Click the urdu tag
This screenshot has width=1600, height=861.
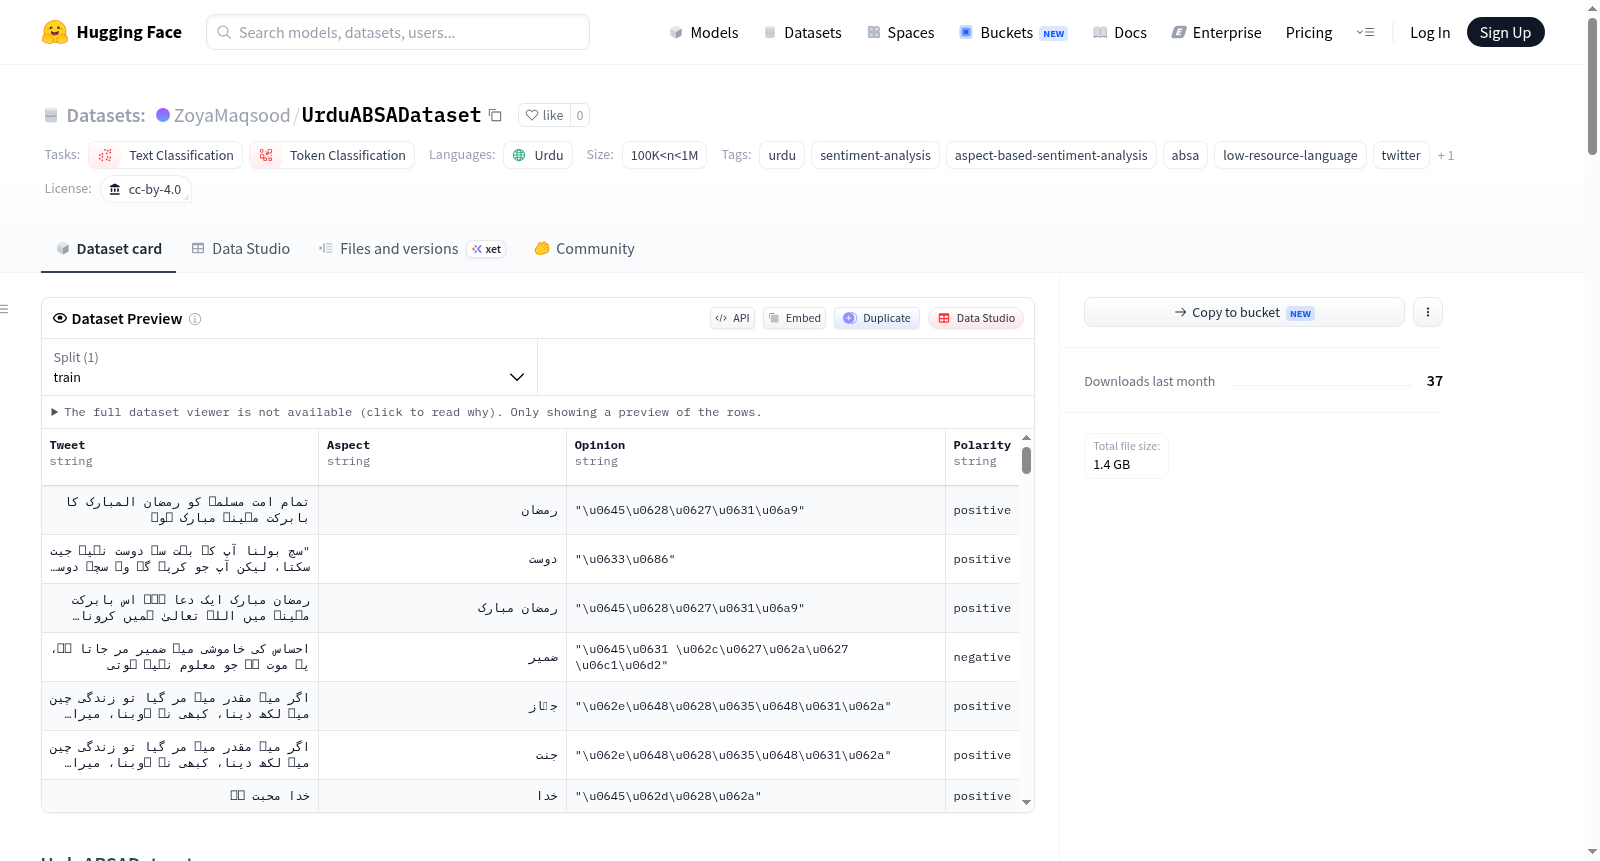(782, 155)
